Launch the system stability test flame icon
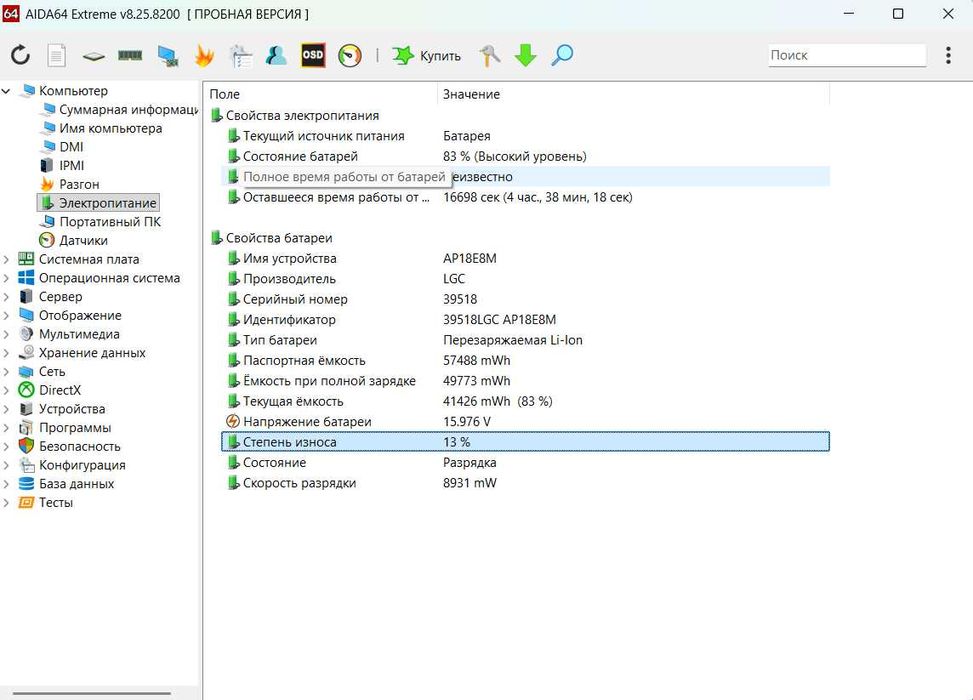 [x=204, y=55]
